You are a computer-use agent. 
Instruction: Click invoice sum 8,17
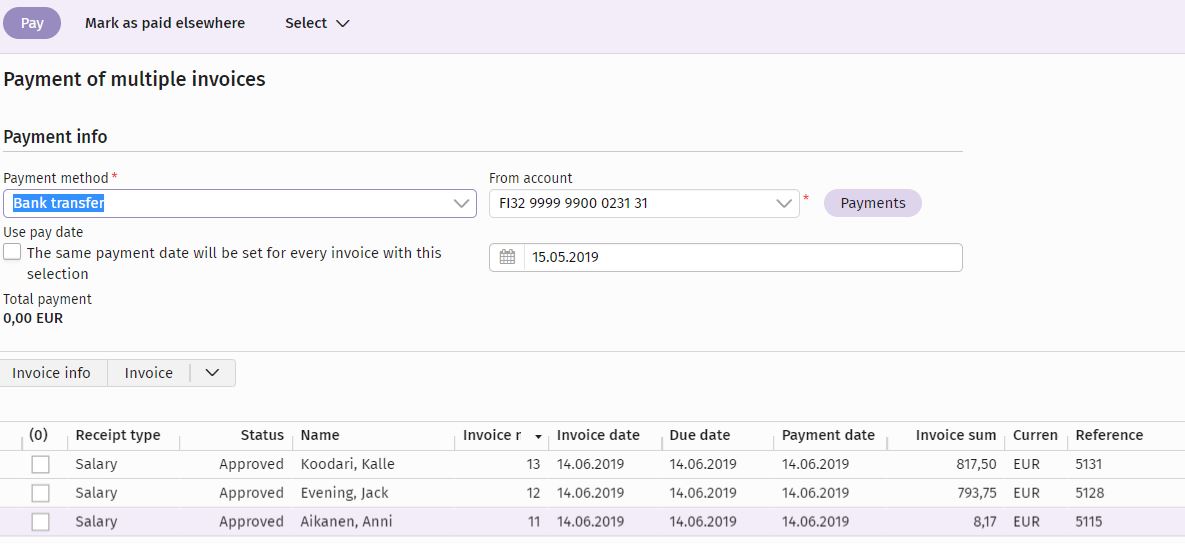click(983, 521)
